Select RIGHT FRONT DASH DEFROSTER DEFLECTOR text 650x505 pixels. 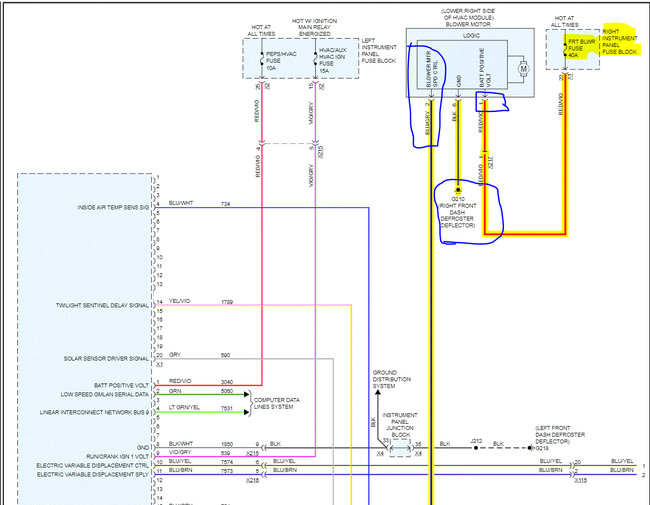[x=457, y=216]
